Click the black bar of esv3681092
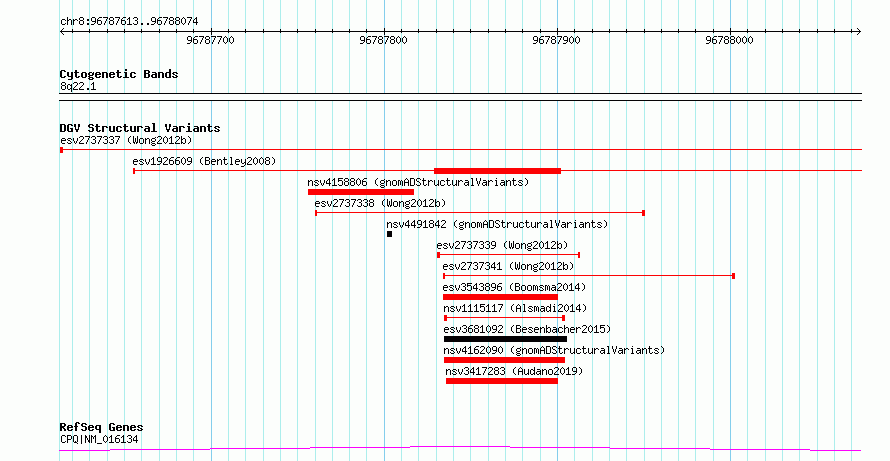890x461 pixels. coord(505,339)
